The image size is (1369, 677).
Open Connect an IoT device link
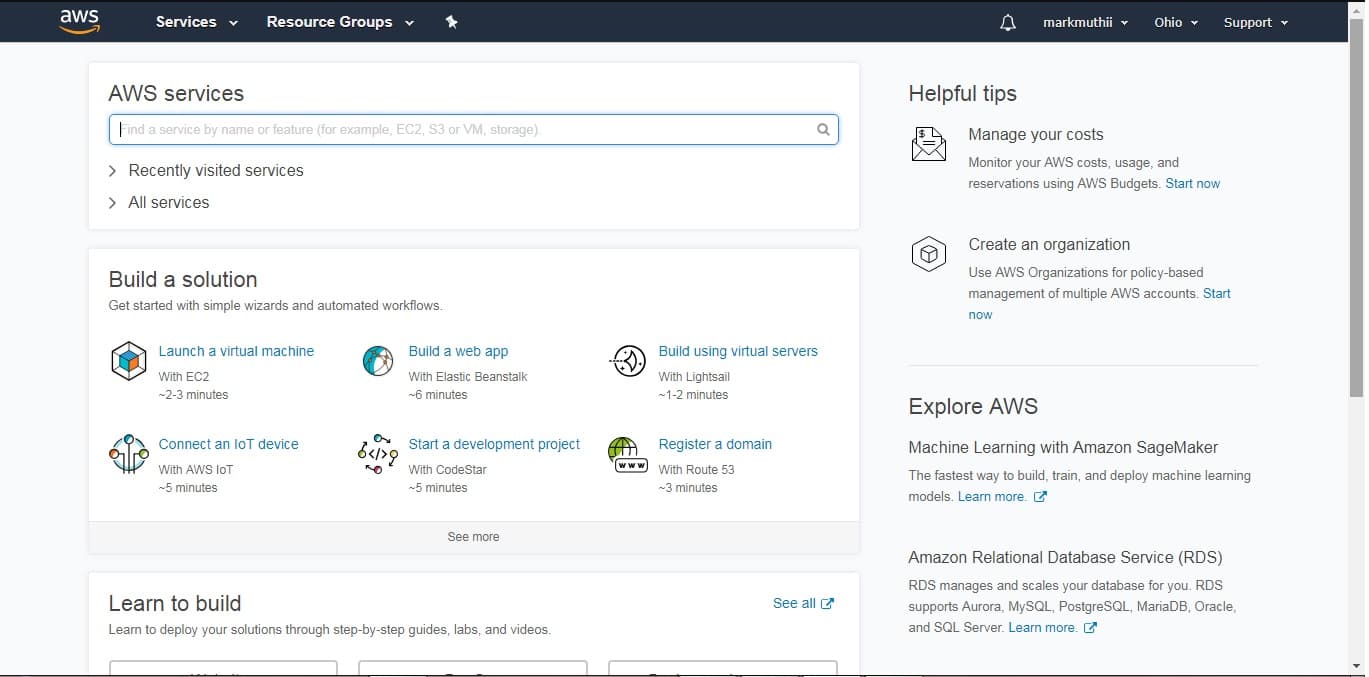[228, 444]
